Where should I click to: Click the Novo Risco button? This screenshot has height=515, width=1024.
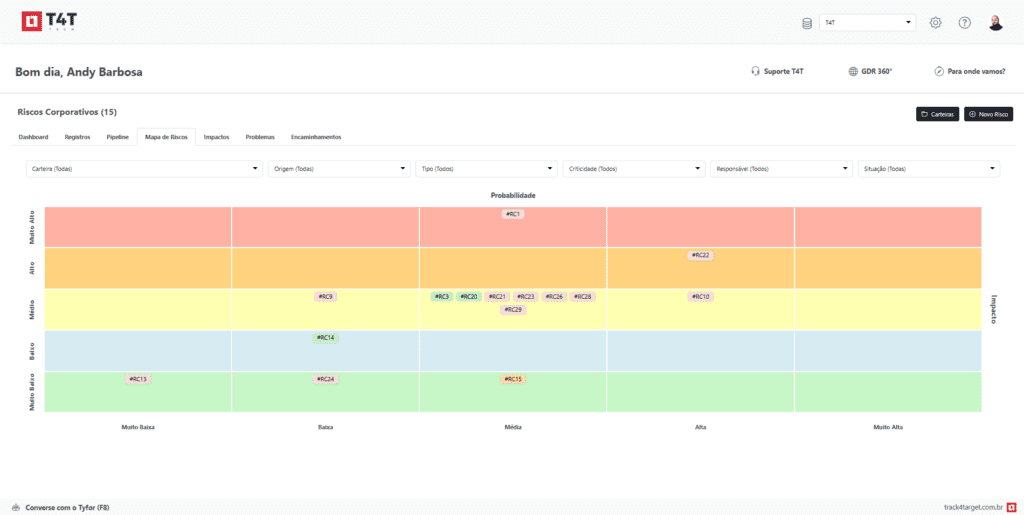point(988,115)
